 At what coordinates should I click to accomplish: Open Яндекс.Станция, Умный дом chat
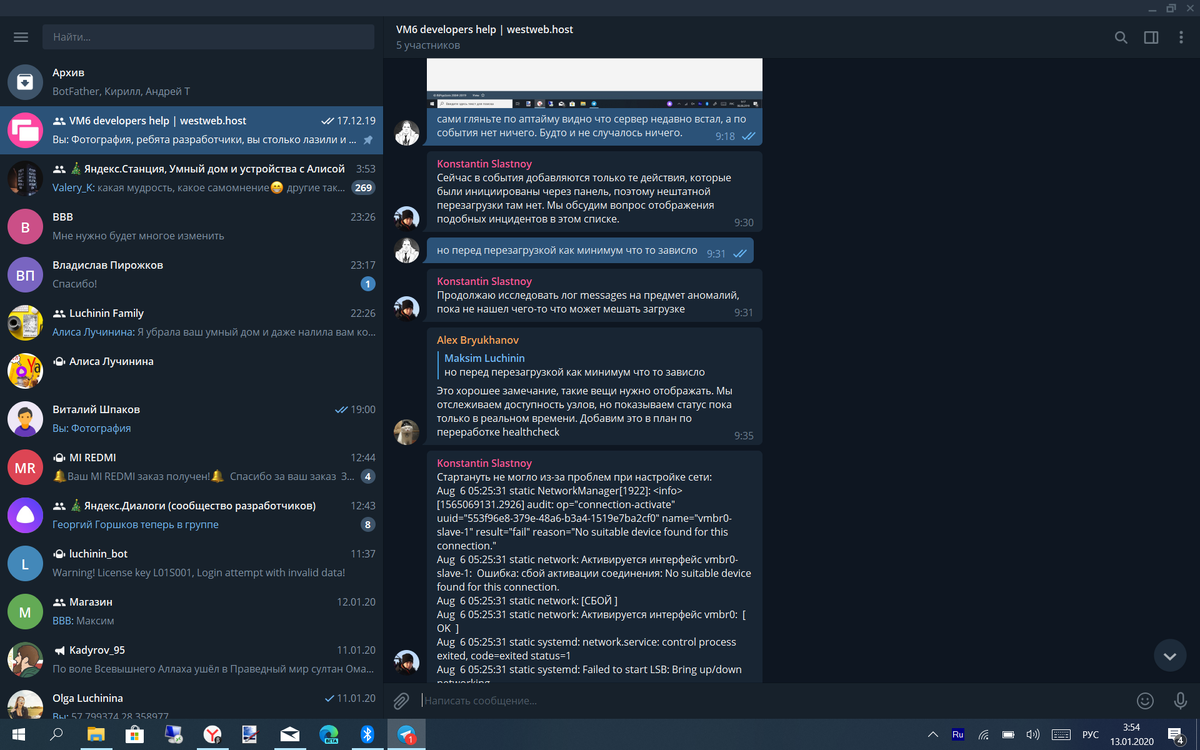pos(192,178)
